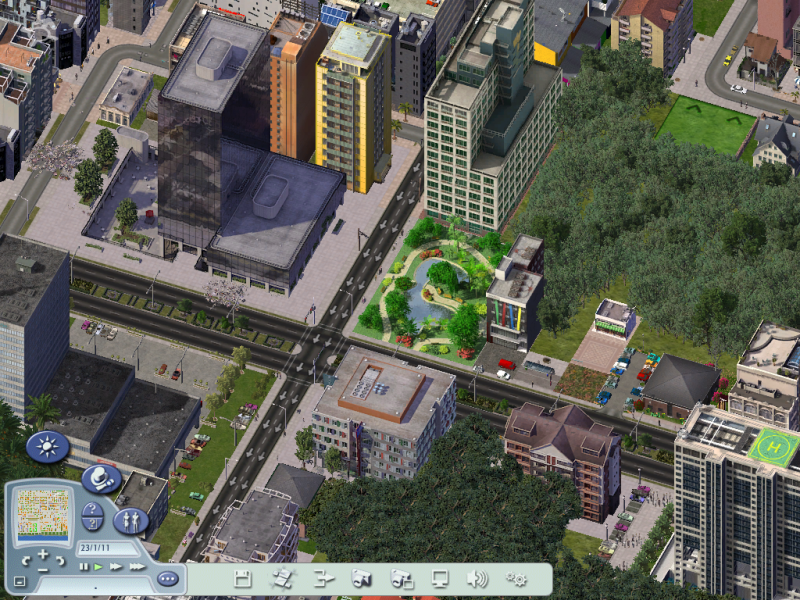Set simulation to normal play speed
This screenshot has width=800, height=600.
98,567
